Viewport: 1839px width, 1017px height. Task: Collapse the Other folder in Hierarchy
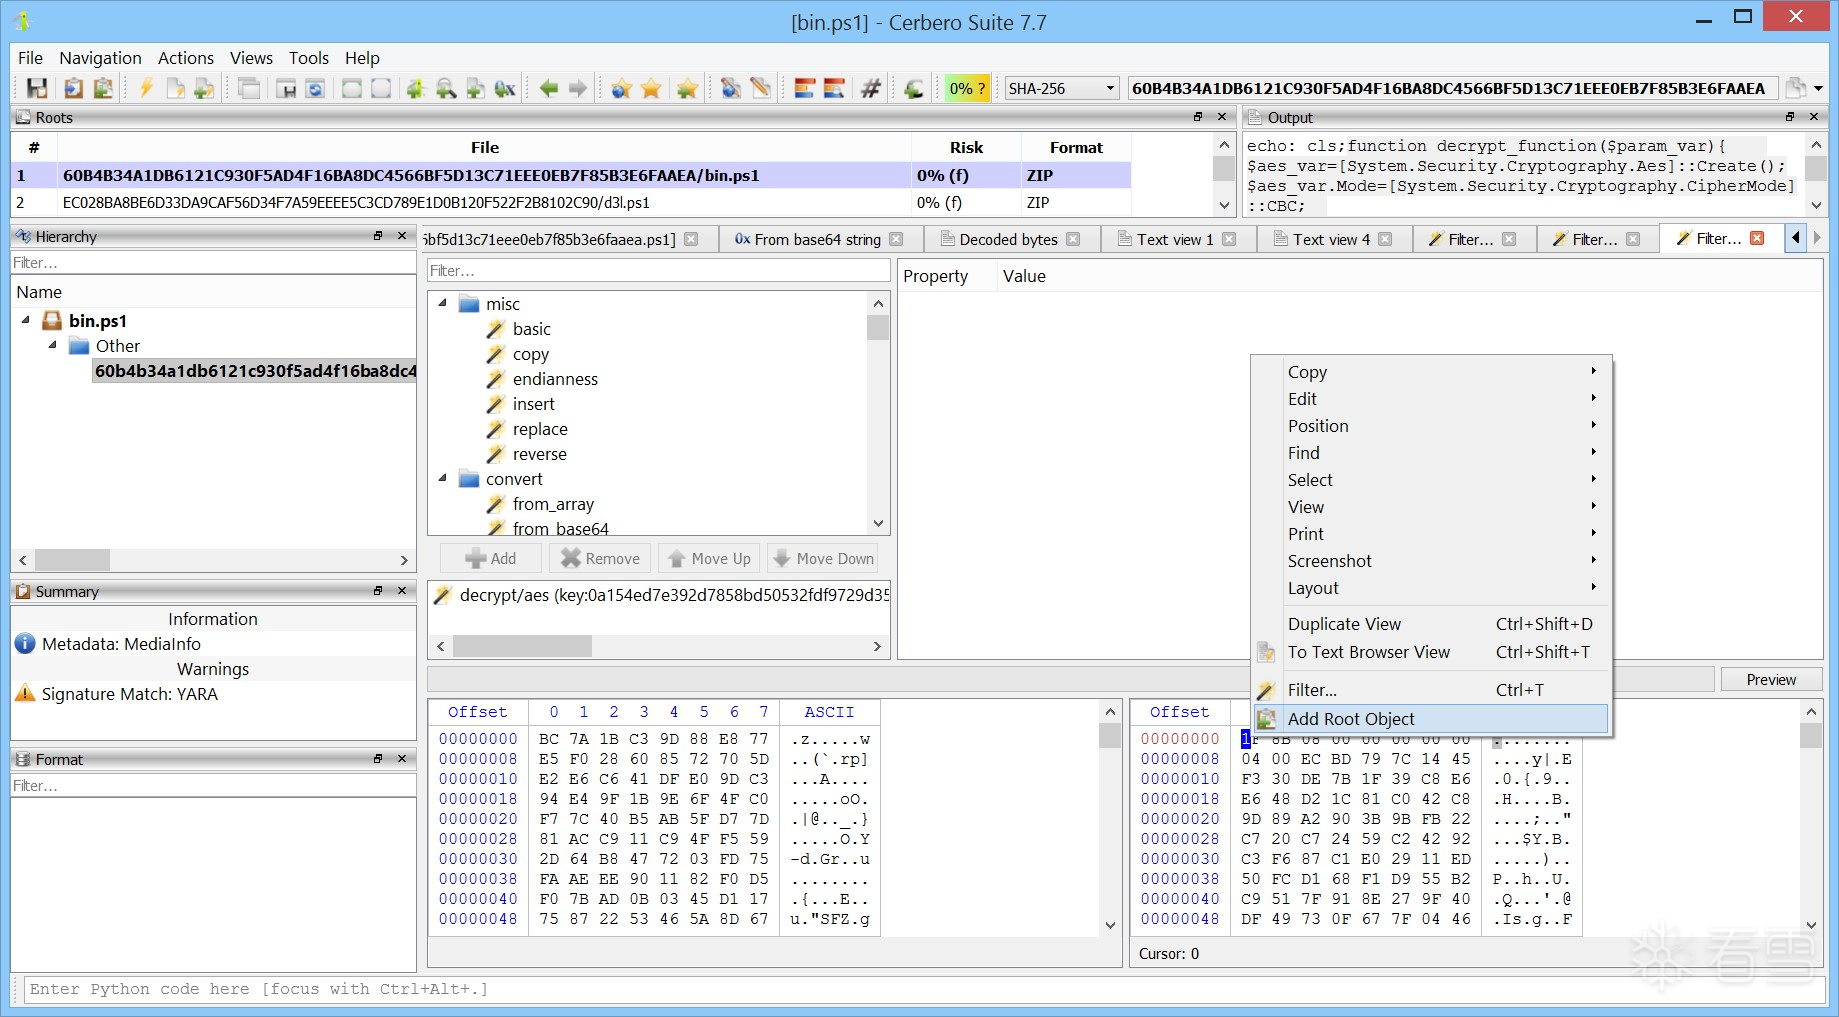(x=53, y=345)
